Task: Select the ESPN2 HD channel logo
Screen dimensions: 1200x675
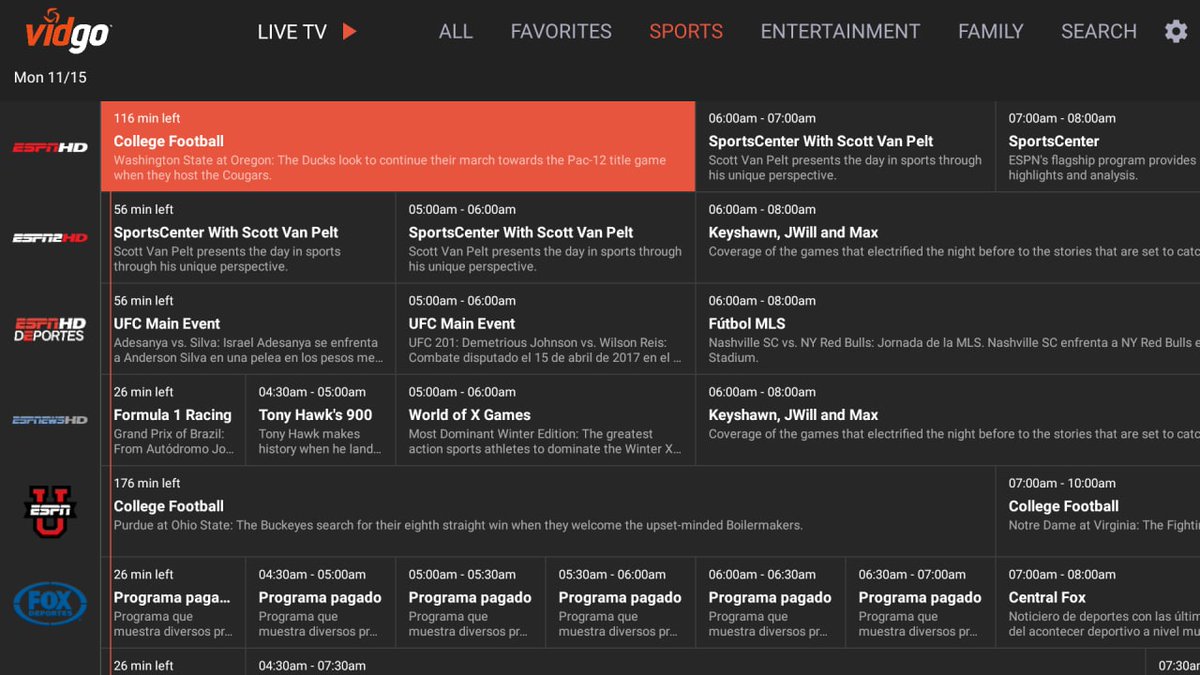Action: [50, 238]
